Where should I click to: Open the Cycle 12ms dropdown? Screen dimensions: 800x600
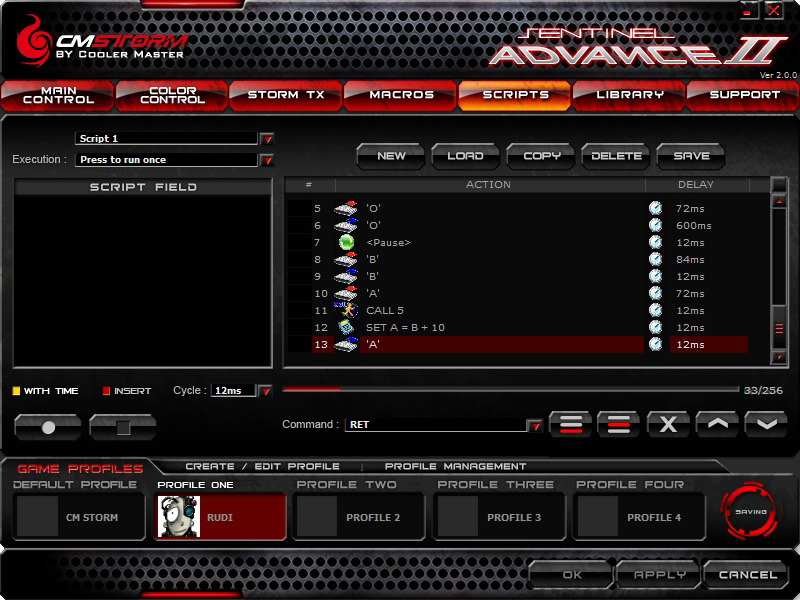point(265,391)
